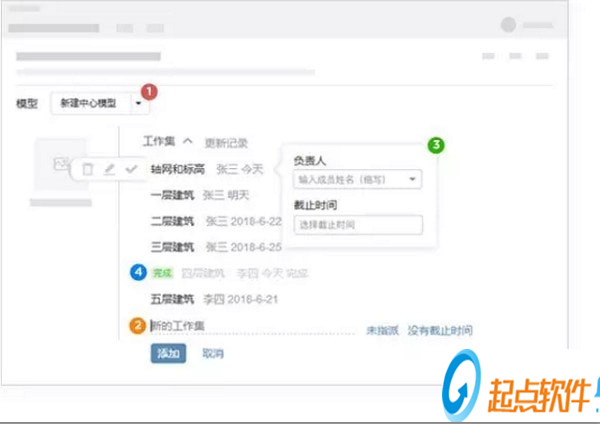The width and height of the screenshot is (600, 424).
Task: Switch to the 更新记录 tab
Action: tap(226, 143)
